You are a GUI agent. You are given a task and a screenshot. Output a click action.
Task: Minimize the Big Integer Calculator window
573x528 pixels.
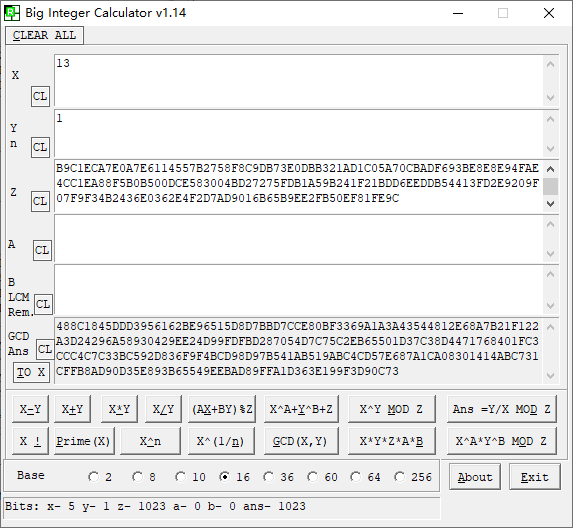(x=458, y=13)
